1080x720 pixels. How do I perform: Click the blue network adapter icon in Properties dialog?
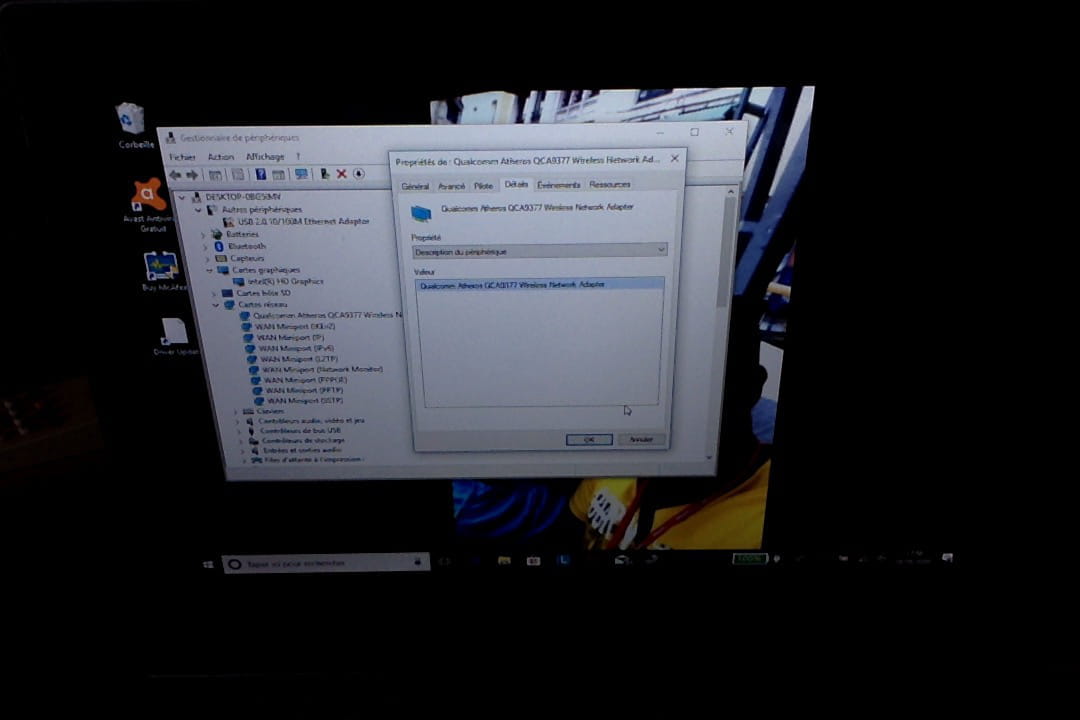pyautogui.click(x=421, y=213)
